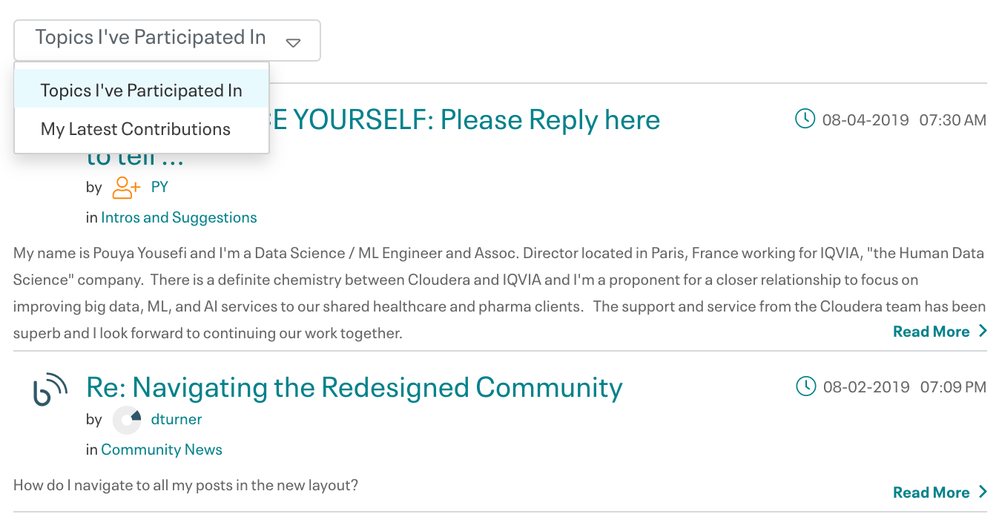The width and height of the screenshot is (999, 520).
Task: Click the clock icon next to 08-02-2019
Action: pyautogui.click(x=805, y=386)
